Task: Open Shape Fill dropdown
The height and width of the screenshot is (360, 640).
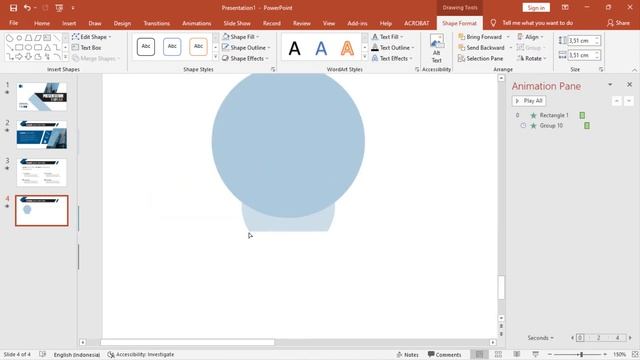Action: pos(241,37)
